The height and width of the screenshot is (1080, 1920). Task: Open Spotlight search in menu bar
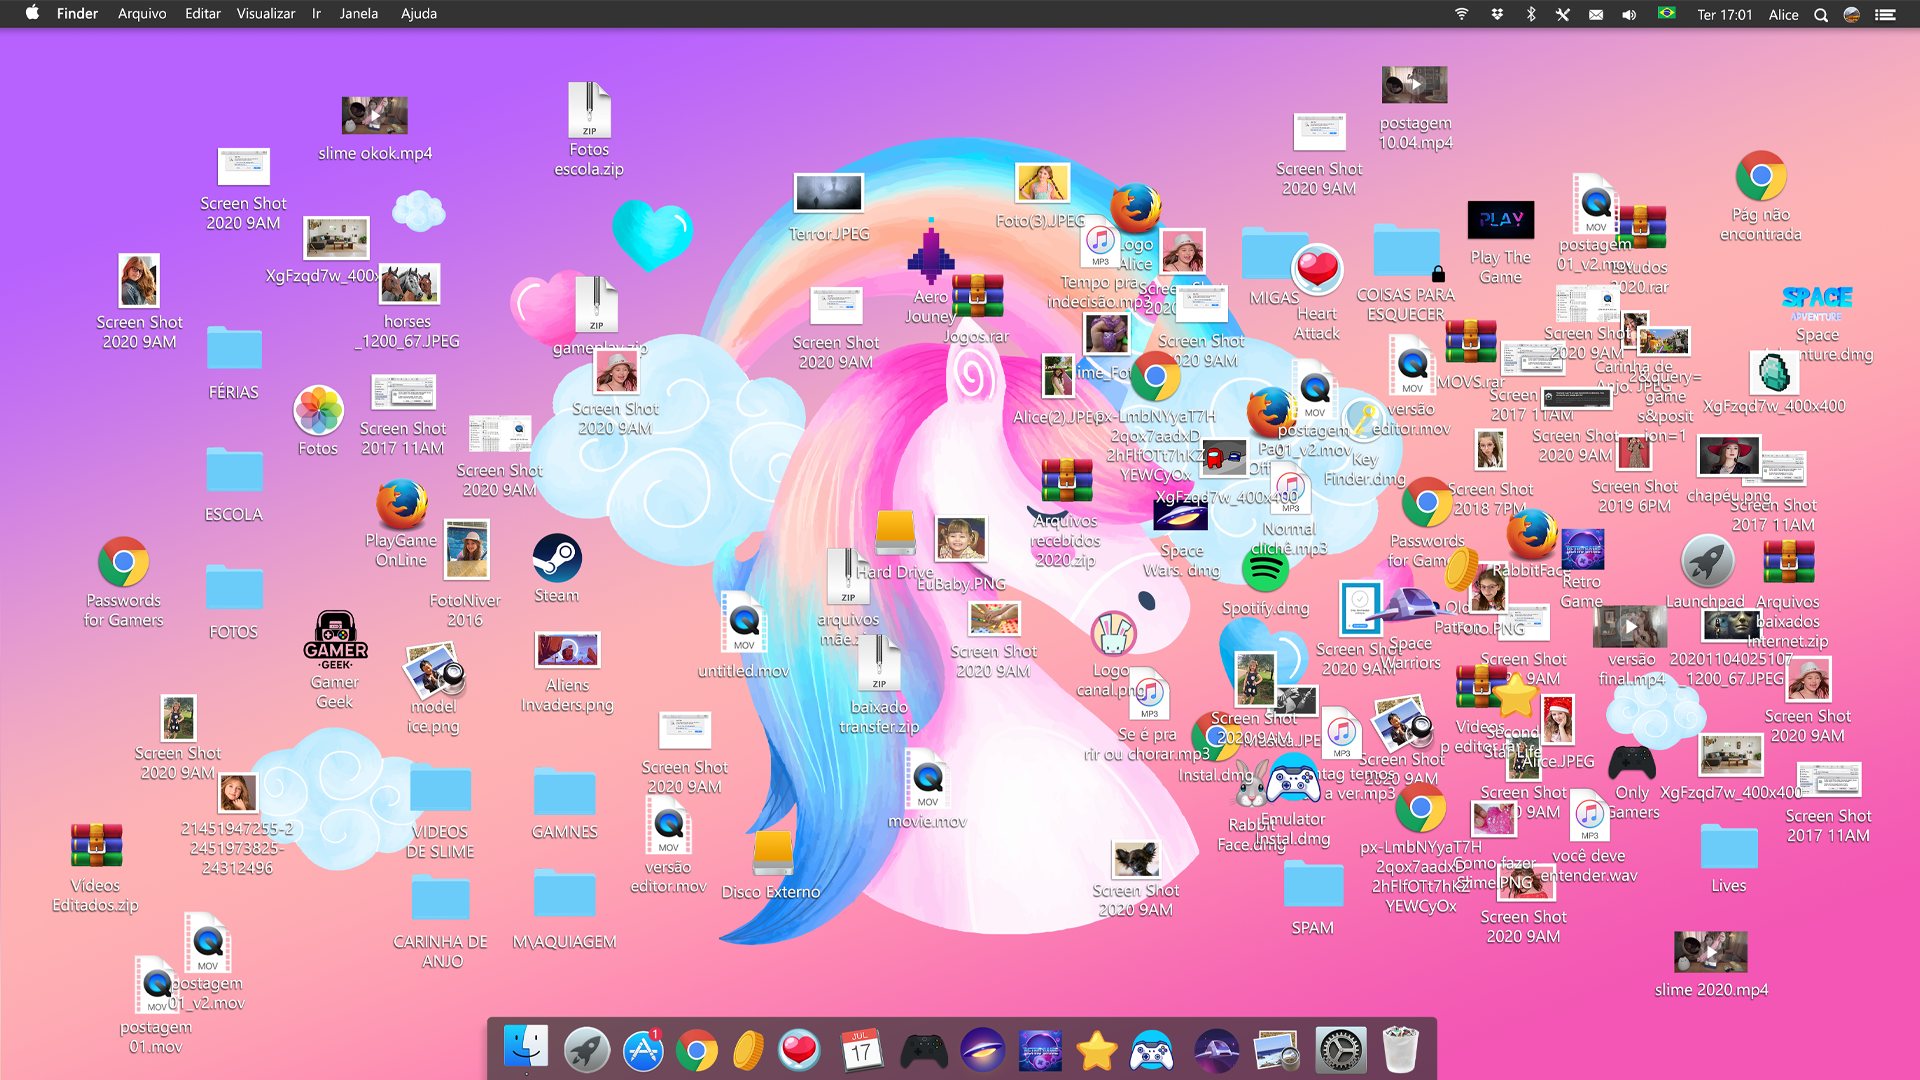click(x=1821, y=14)
